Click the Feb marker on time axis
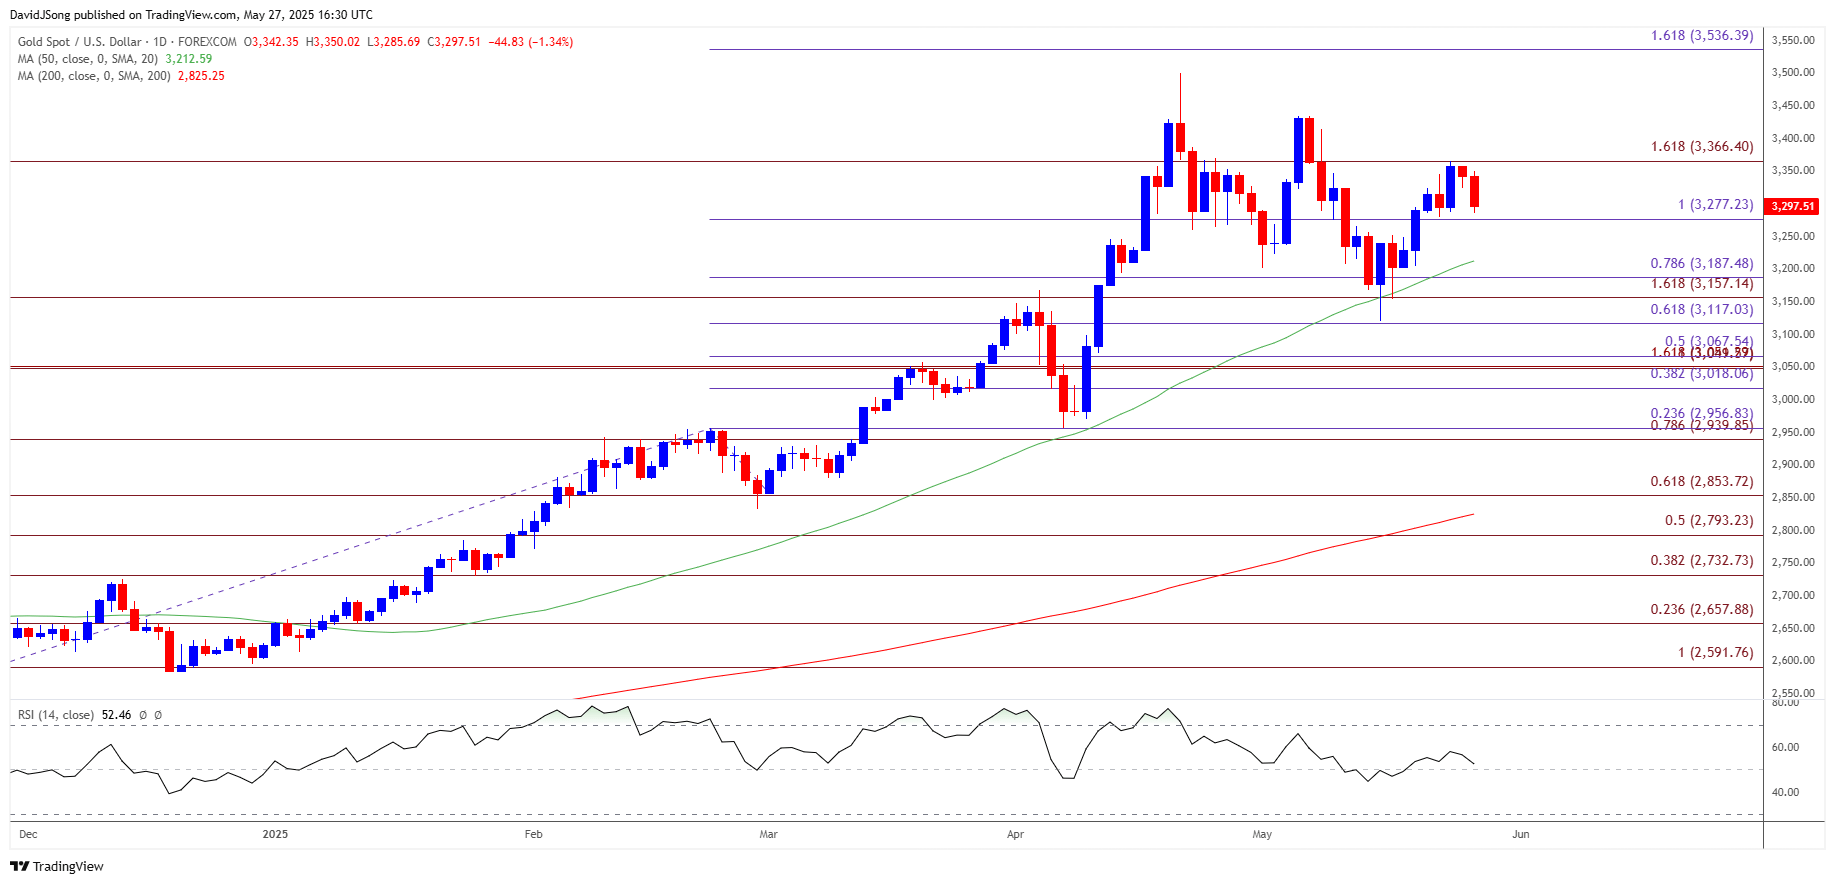 533,834
